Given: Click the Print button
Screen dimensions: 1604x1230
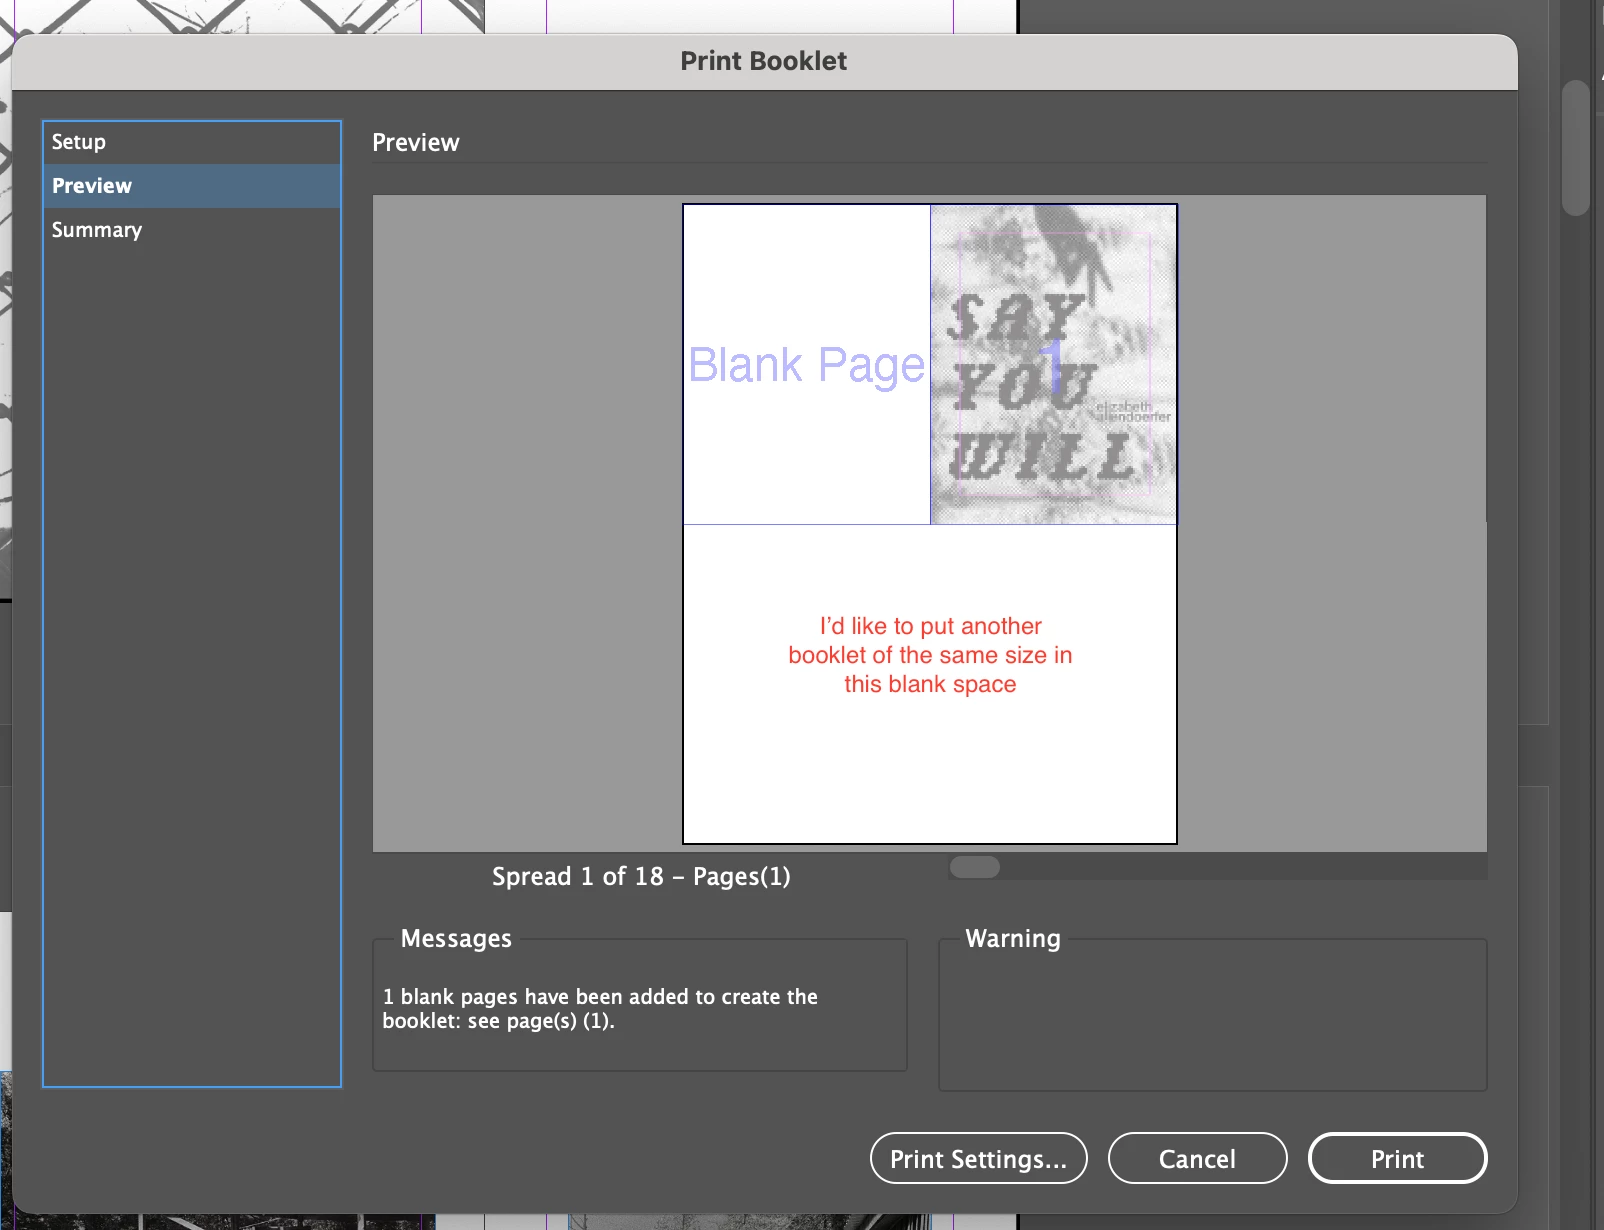Looking at the screenshot, I should pyautogui.click(x=1397, y=1158).
